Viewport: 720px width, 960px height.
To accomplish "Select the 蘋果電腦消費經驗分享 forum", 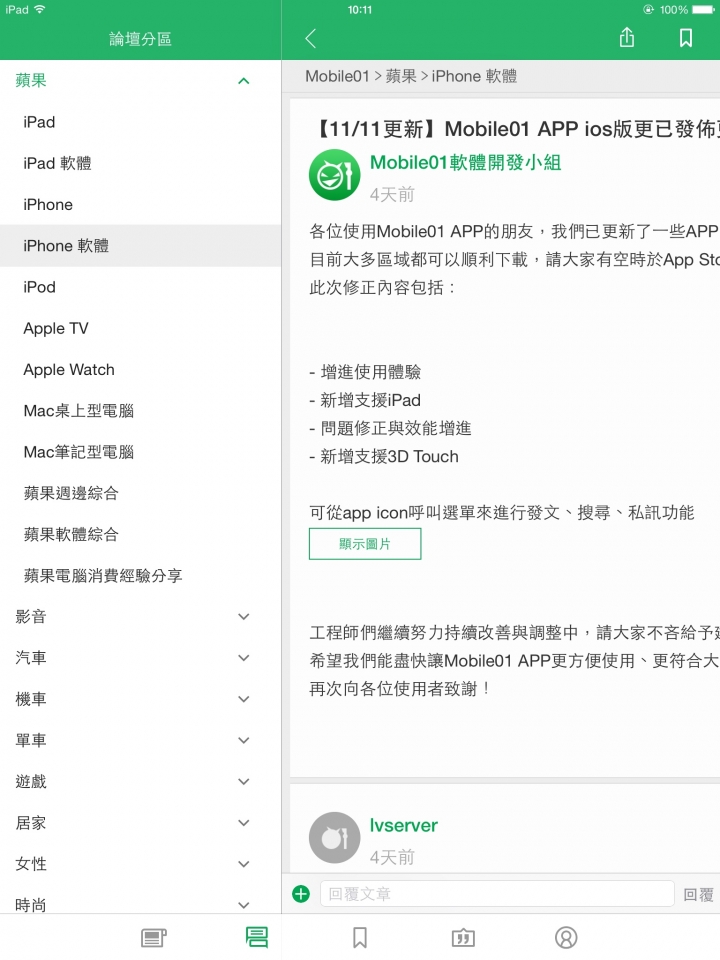I will tap(140, 576).
